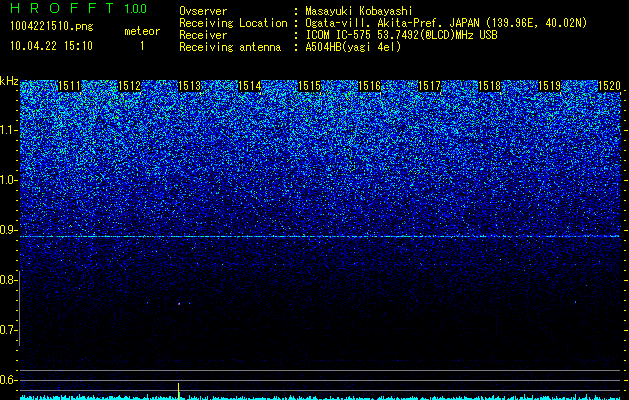Image resolution: width=629 pixels, height=400 pixels.
Task: Select the filename 1004221510.png
Action: 52,26
